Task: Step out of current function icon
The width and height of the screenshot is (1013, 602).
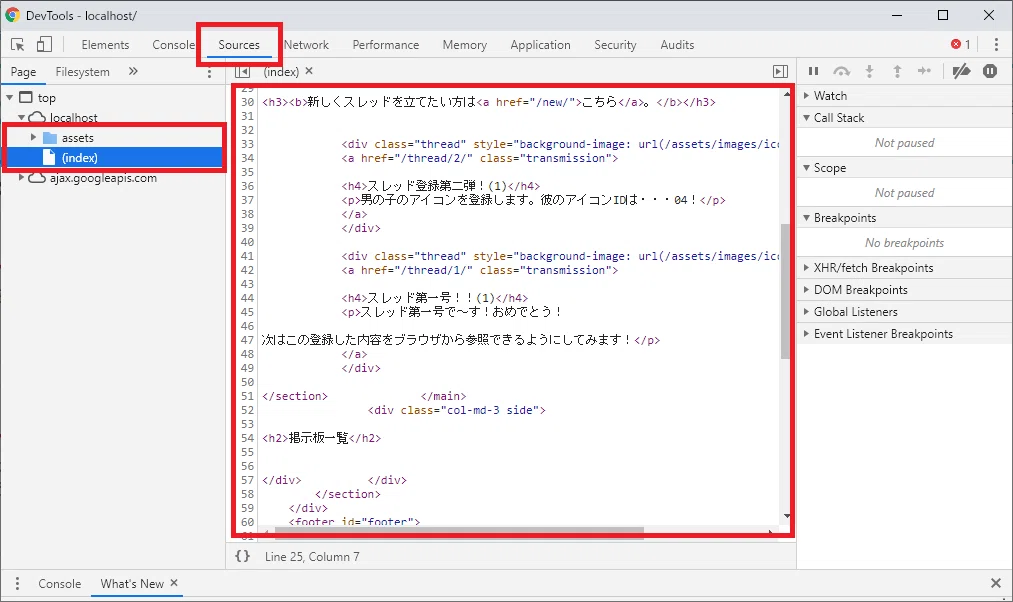Action: point(897,71)
